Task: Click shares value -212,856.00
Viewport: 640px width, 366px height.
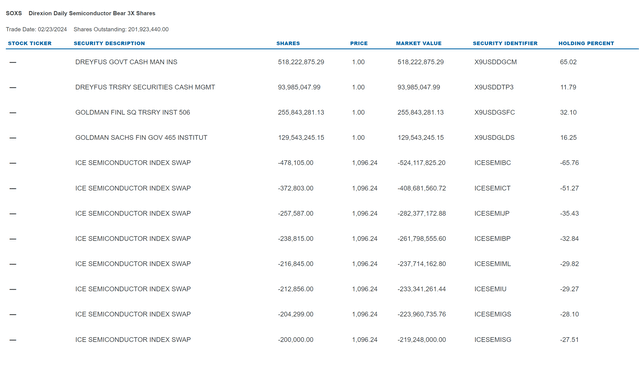Action: pyautogui.click(x=296, y=289)
